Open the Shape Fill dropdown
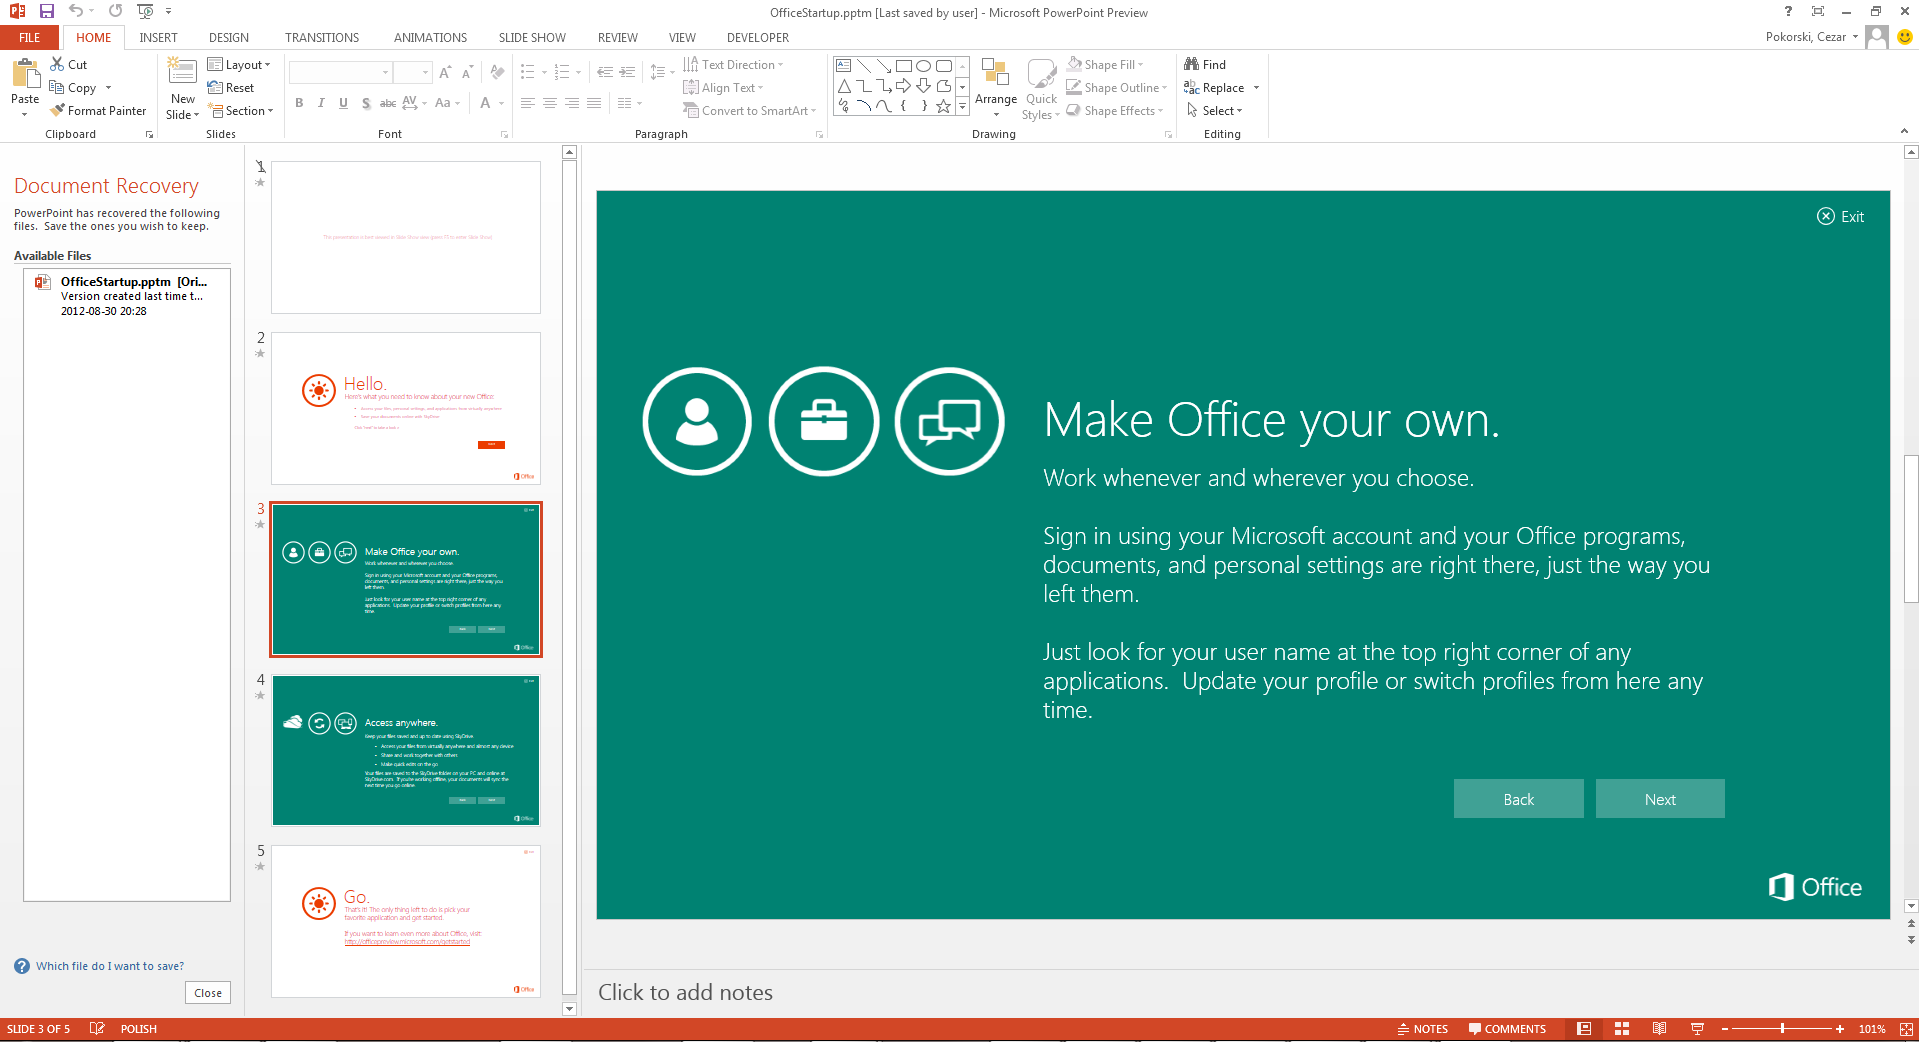 tap(1105, 64)
